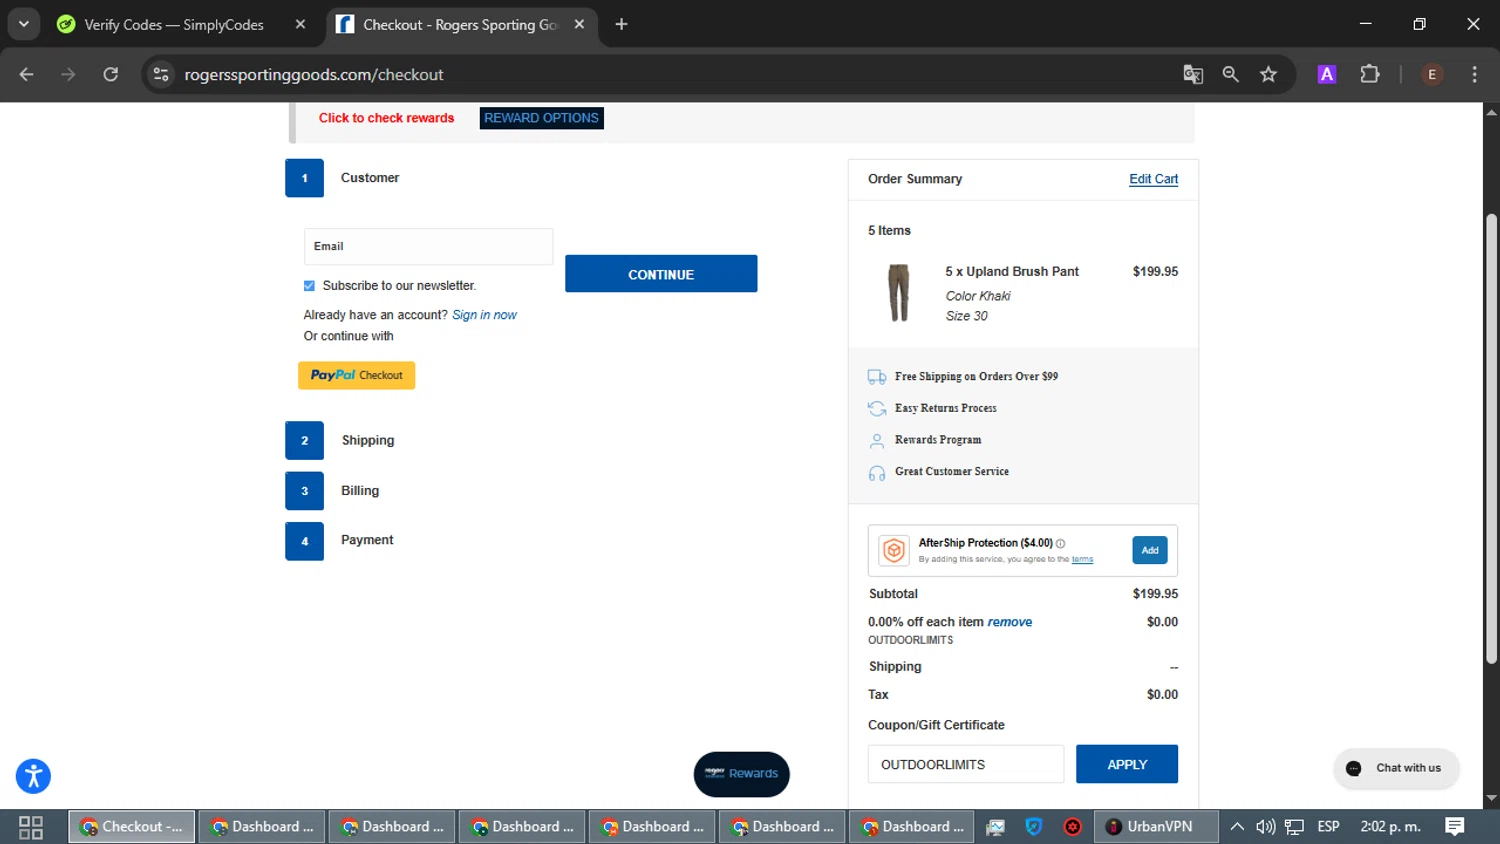Click the translate page icon
Screen dimensions: 1500x844
click(x=1192, y=74)
